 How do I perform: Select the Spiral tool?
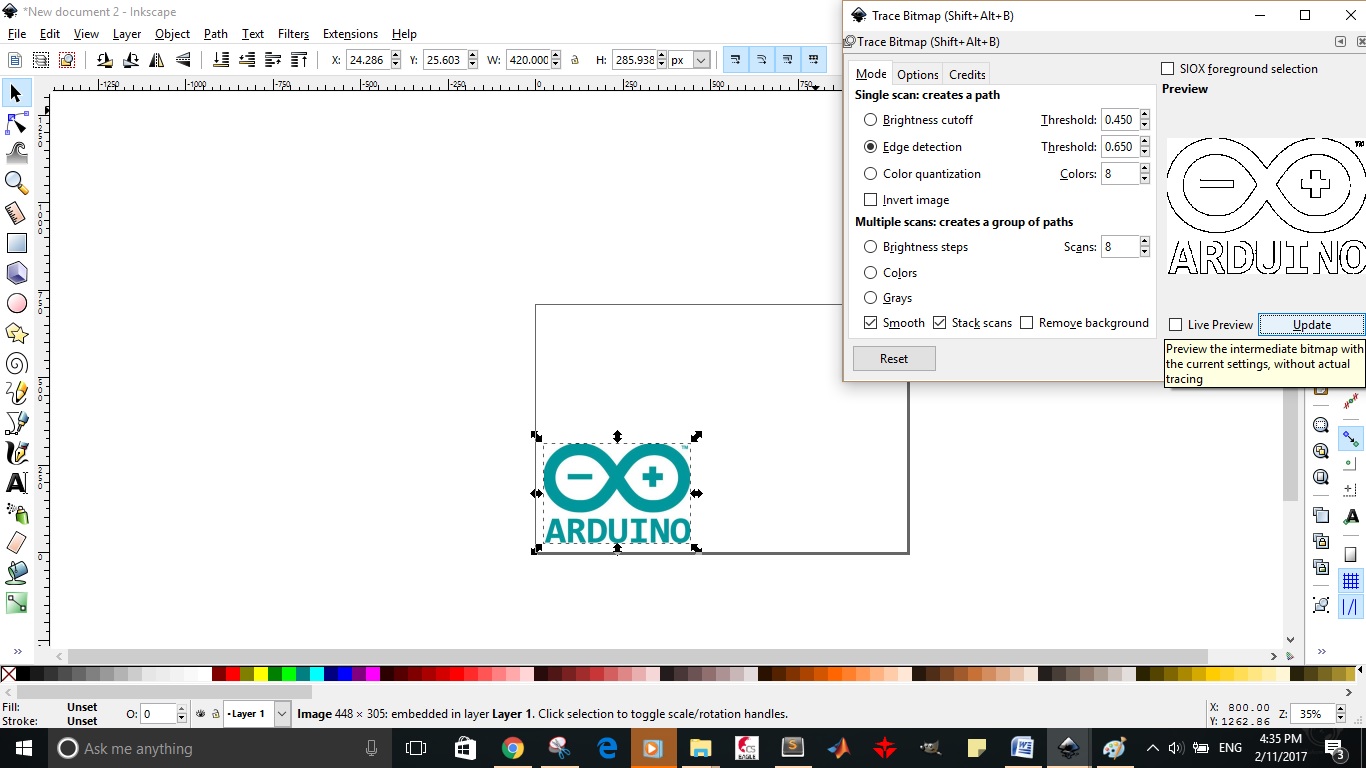pyautogui.click(x=17, y=363)
